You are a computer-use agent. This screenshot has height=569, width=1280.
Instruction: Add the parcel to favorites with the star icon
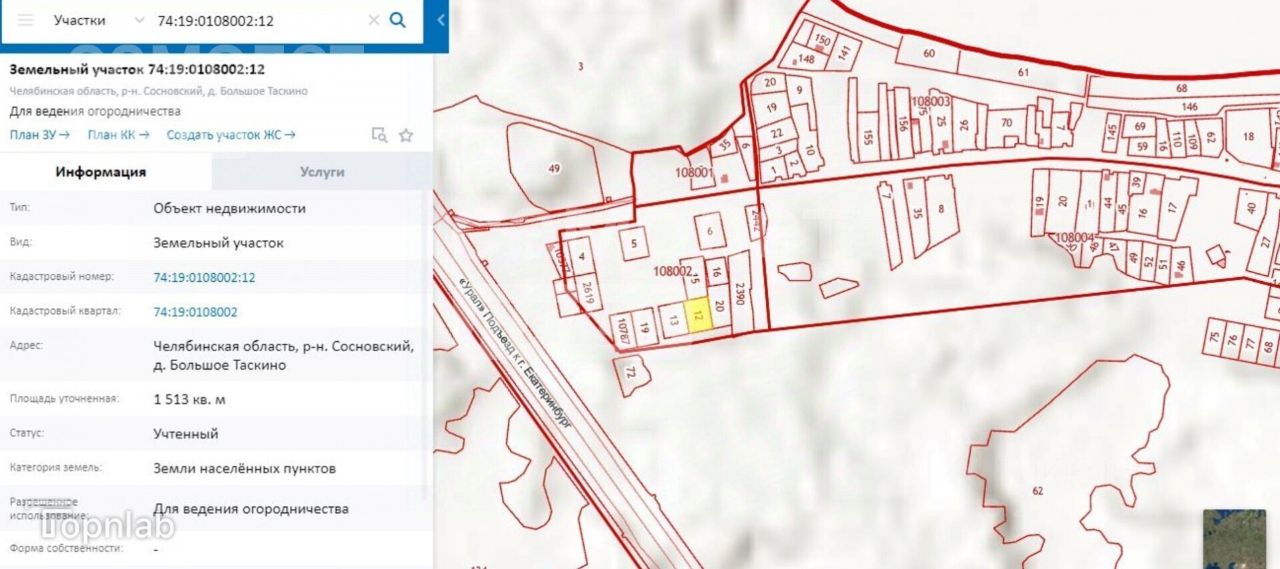[406, 135]
